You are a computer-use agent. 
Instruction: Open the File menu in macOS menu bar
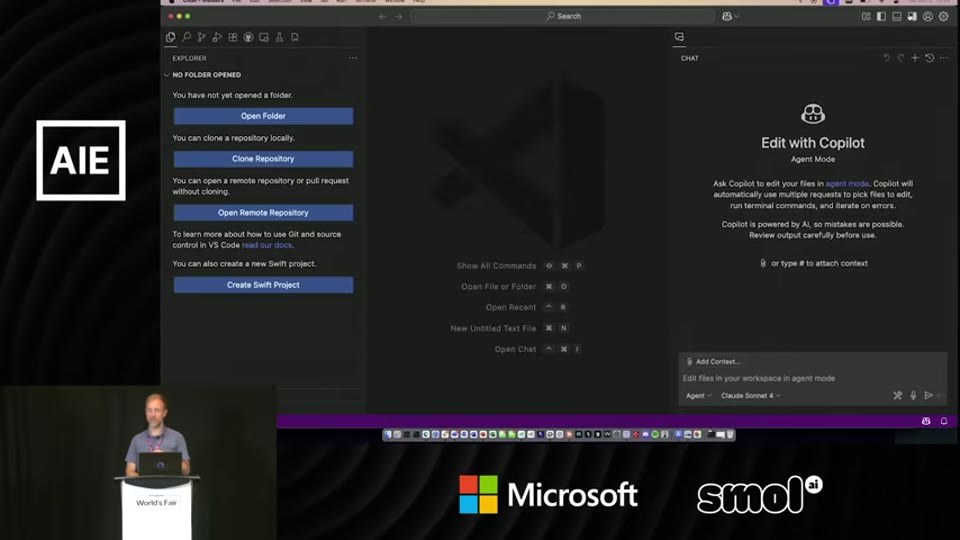click(236, 1)
